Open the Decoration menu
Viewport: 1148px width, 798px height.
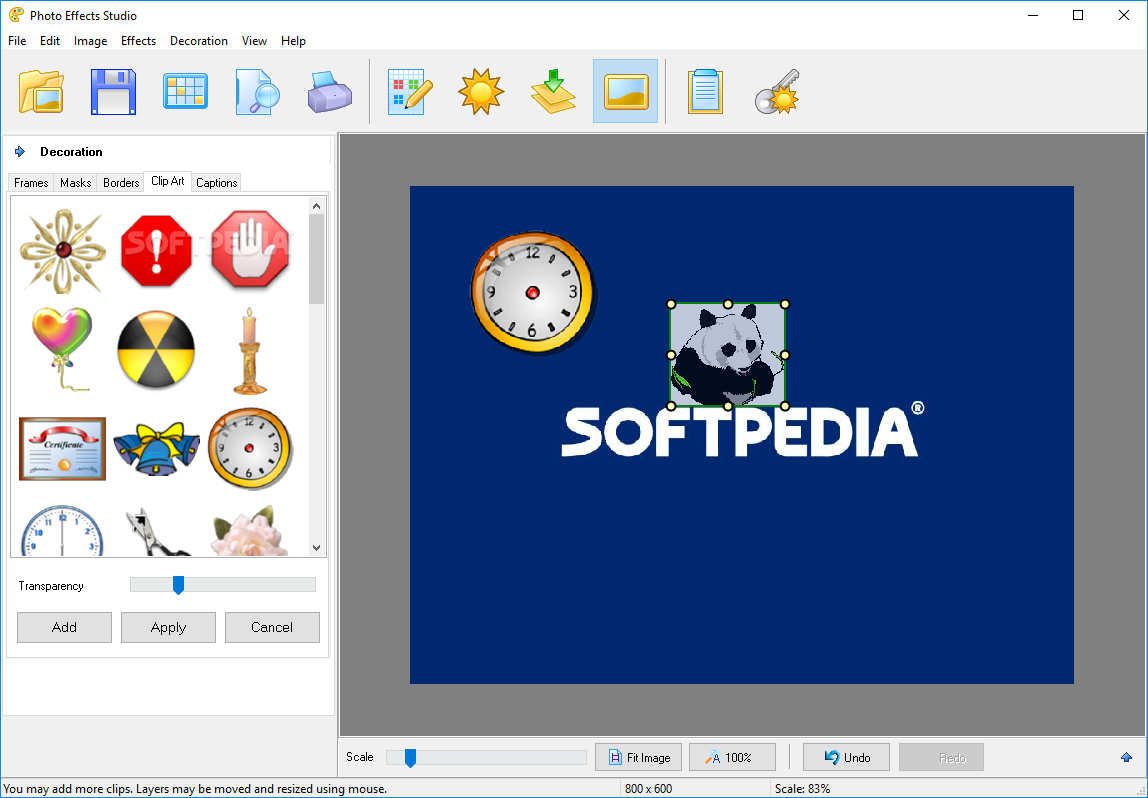(x=198, y=41)
